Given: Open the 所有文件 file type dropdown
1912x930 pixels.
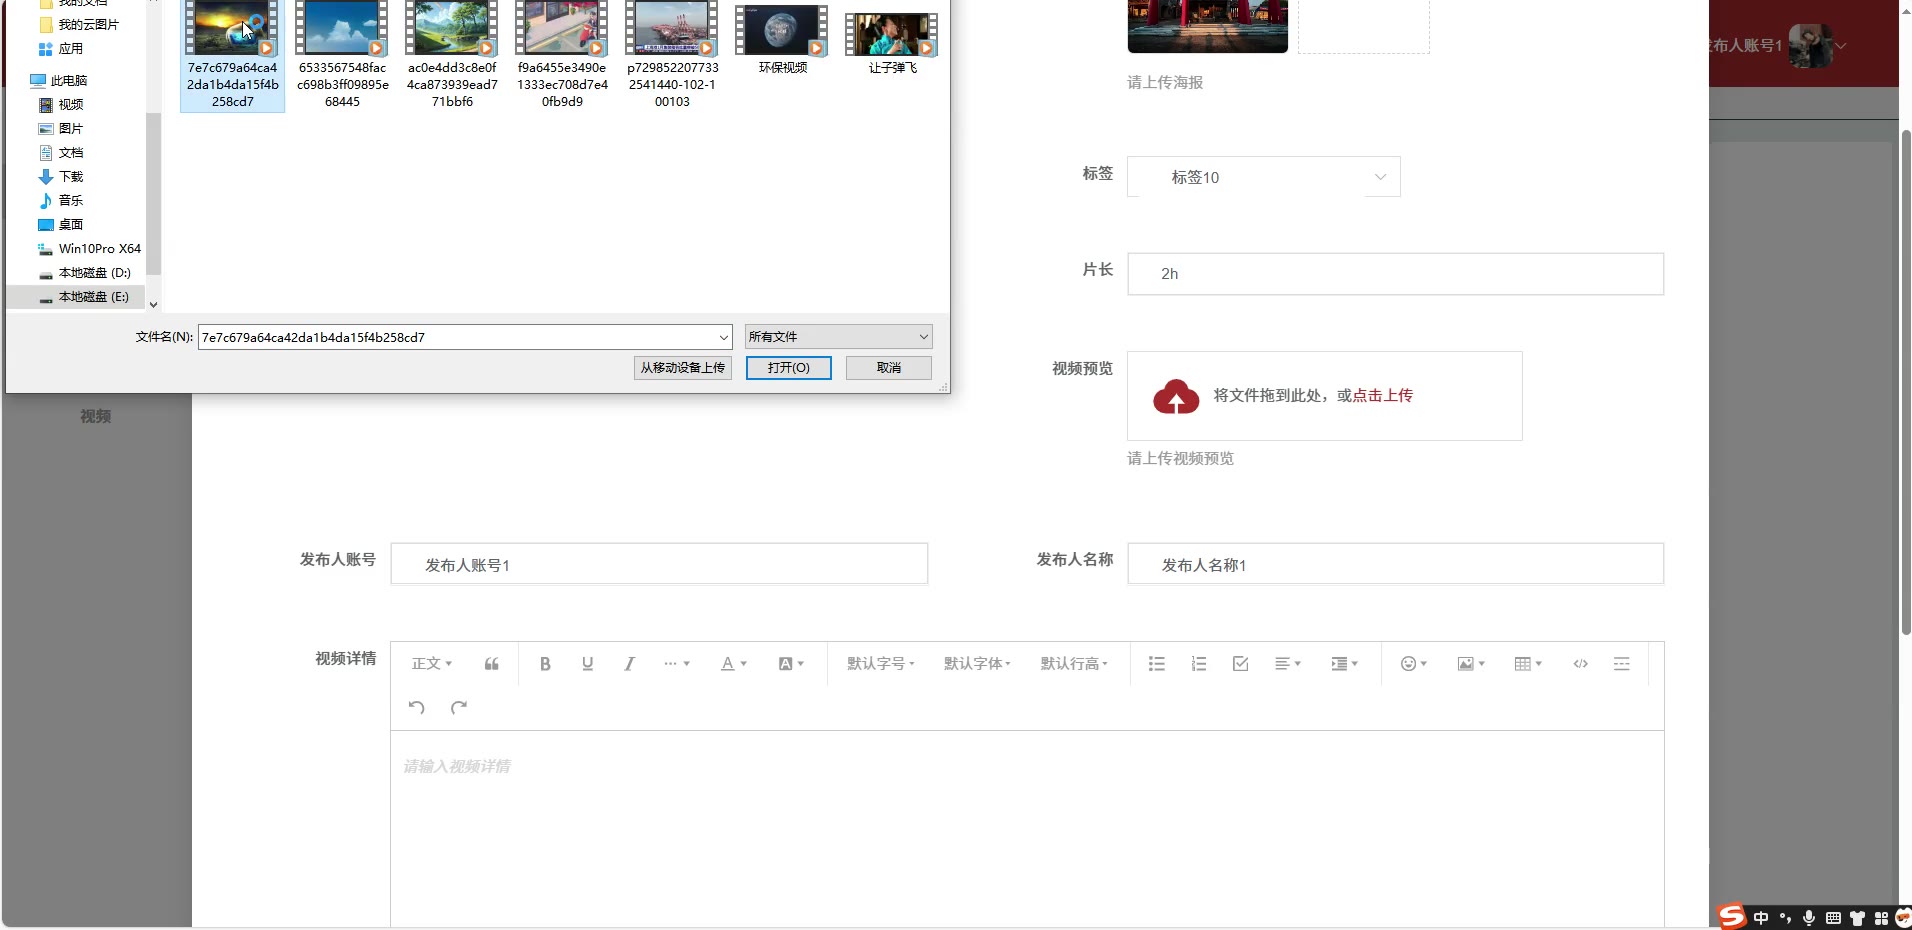Looking at the screenshot, I should [x=838, y=337].
